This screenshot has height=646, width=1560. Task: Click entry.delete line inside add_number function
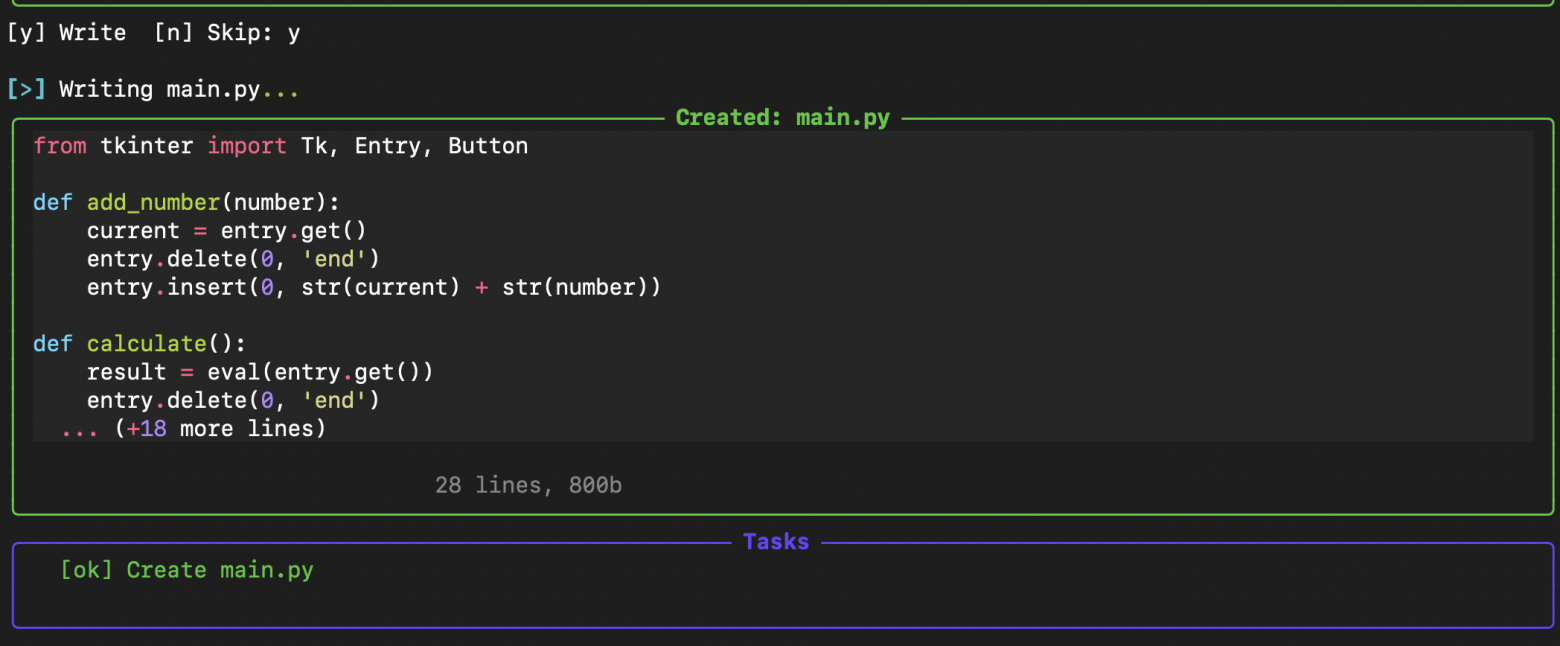click(233, 259)
